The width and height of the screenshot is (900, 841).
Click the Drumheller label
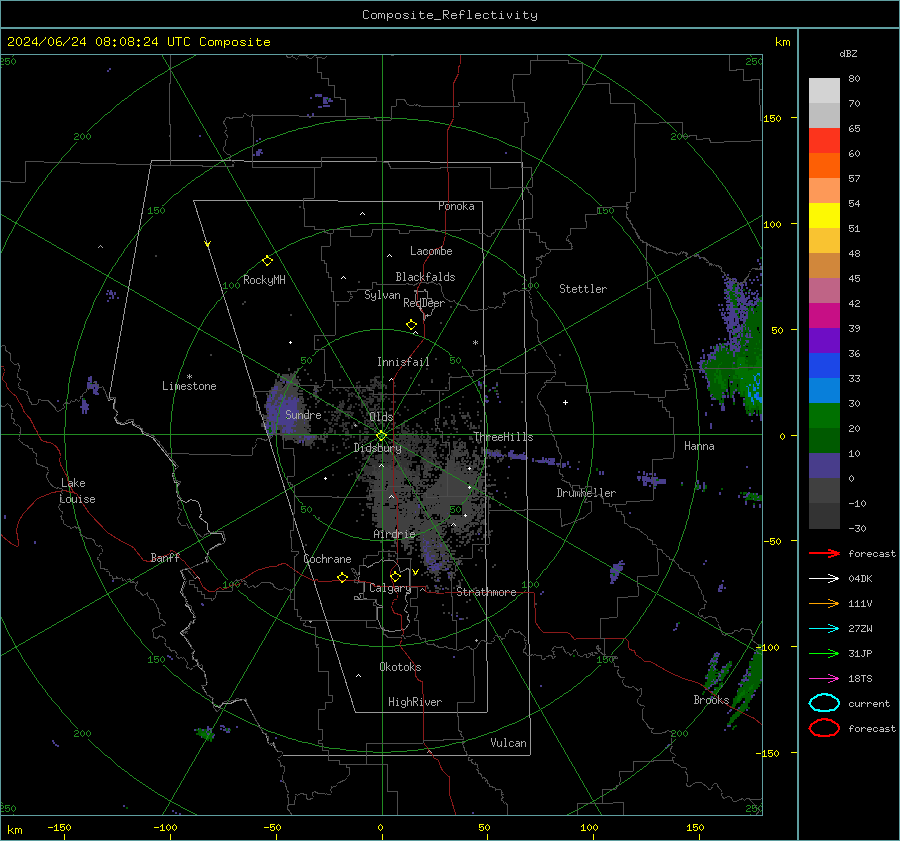tap(586, 493)
